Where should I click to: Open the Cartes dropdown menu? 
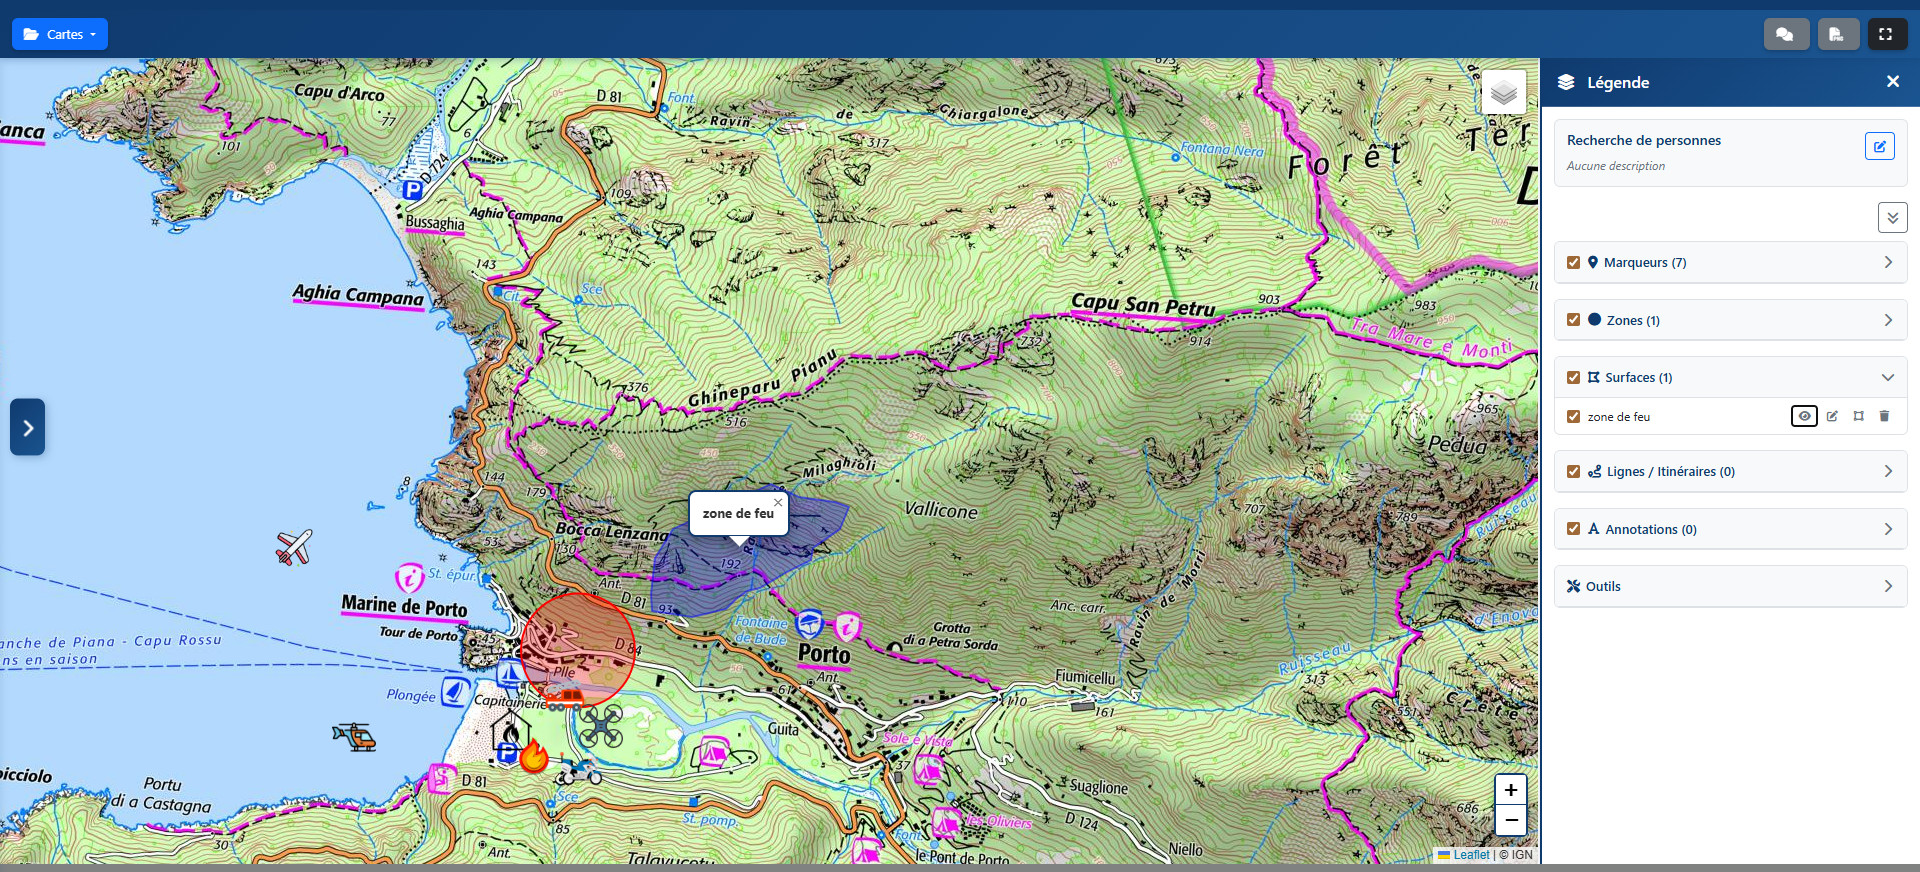pos(60,34)
